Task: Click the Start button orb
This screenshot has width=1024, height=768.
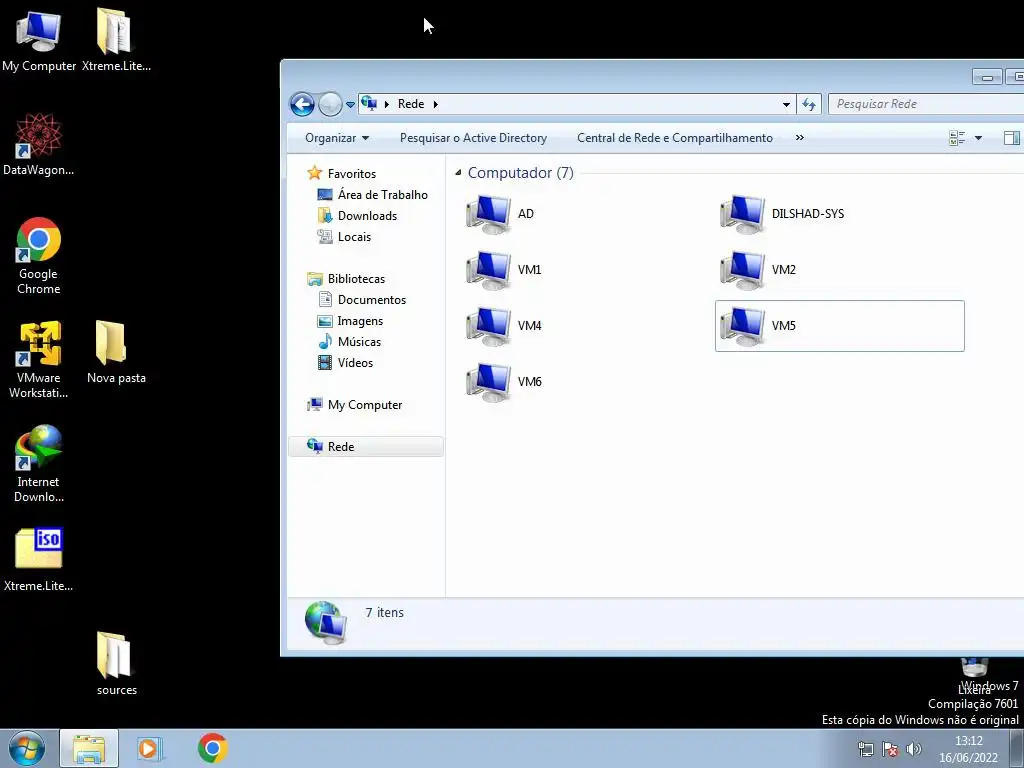Action: (27, 748)
